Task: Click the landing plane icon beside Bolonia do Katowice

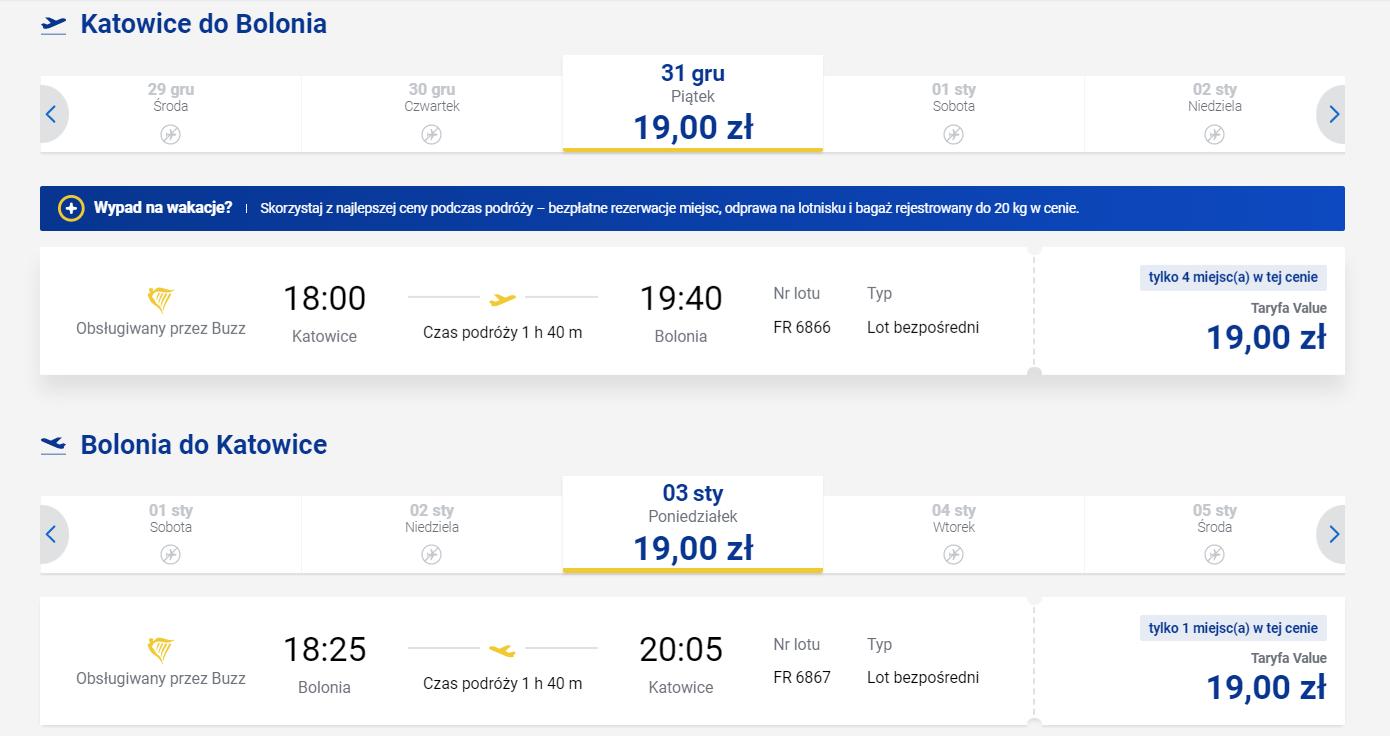Action: point(53,445)
